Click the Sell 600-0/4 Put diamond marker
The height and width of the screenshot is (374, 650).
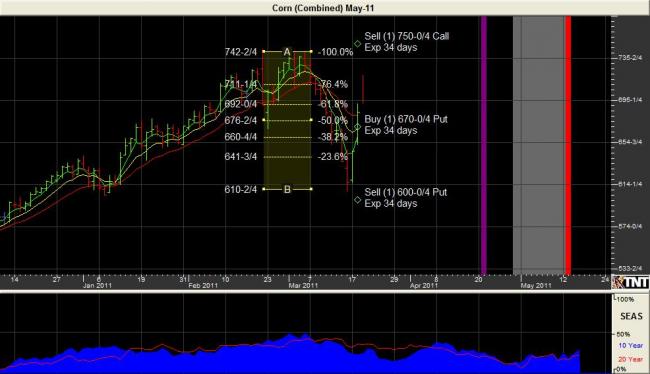[x=357, y=200]
